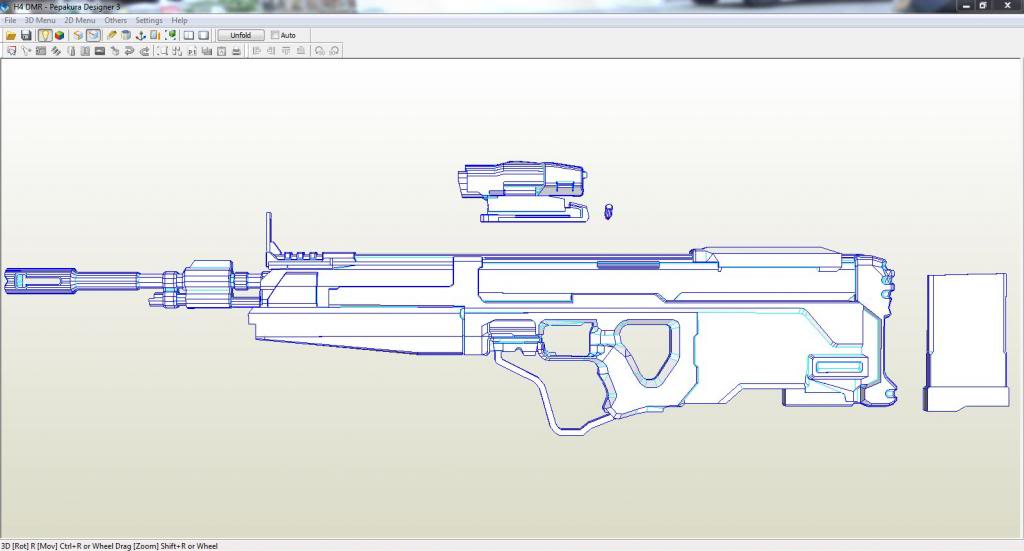This screenshot has height=551, width=1024.
Task: Click the yellow unfolded-shape icon next to the color cube
Action: coord(78,35)
